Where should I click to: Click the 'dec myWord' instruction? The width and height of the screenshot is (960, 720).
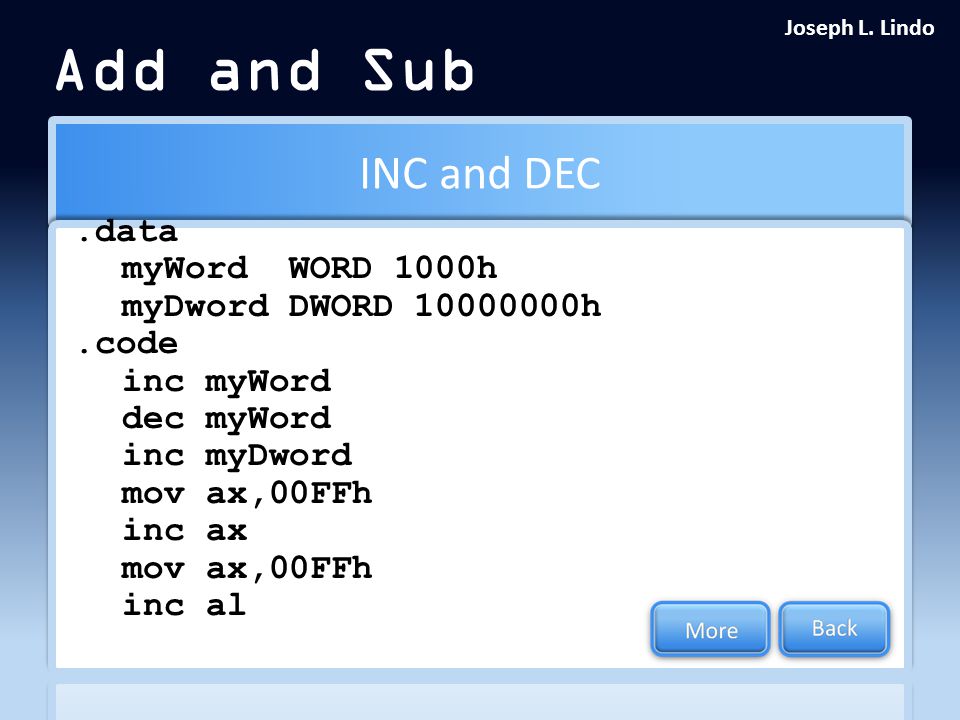pos(226,419)
